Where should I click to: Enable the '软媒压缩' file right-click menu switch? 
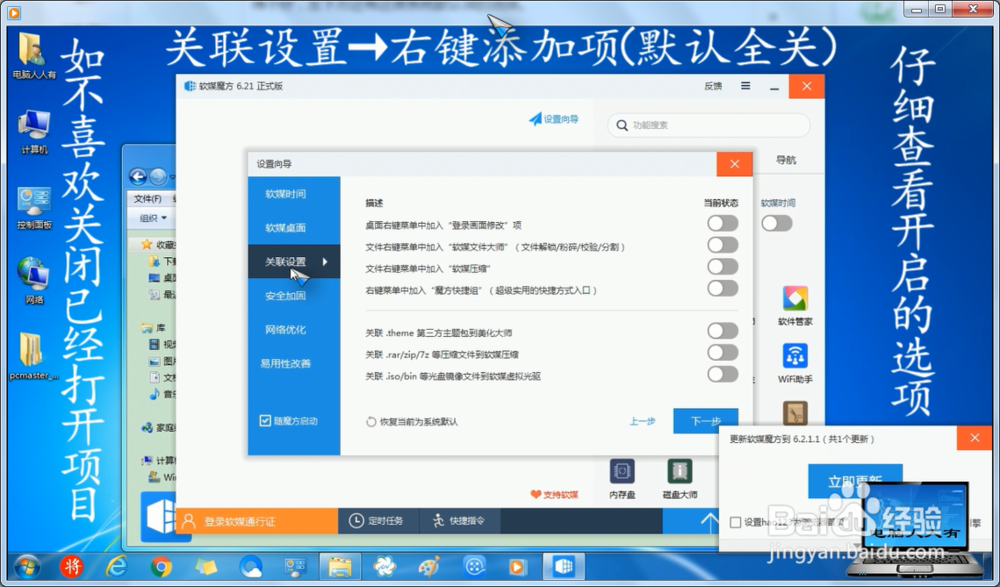point(723,267)
